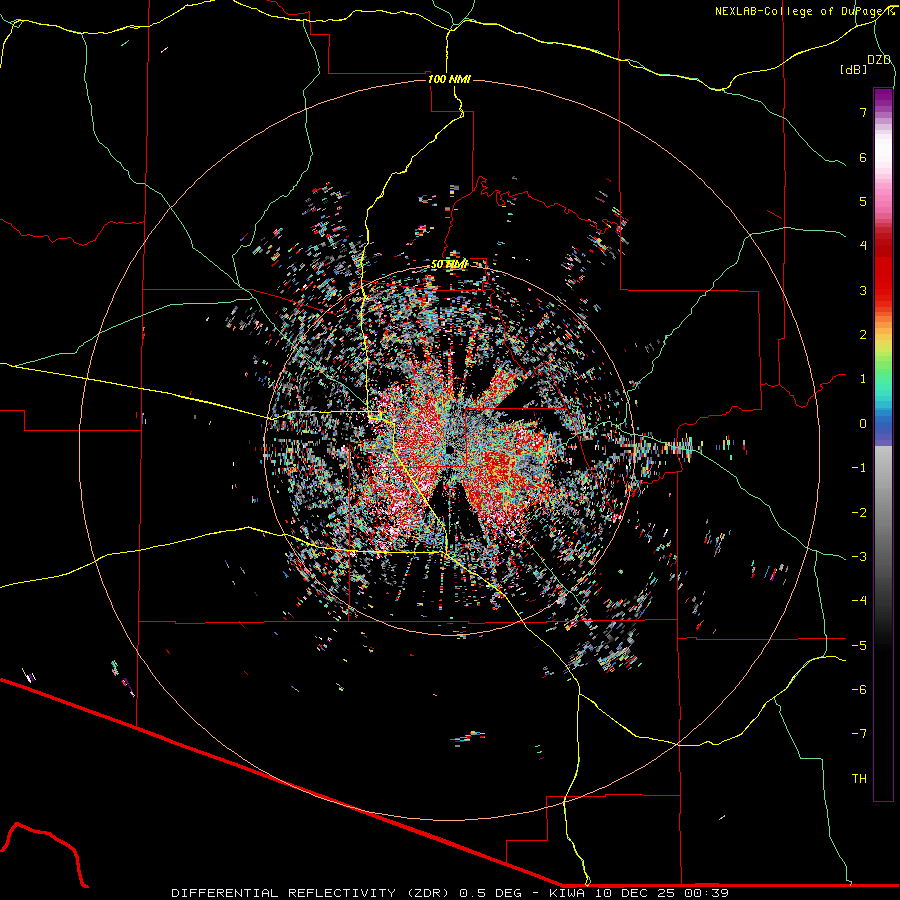The width and height of the screenshot is (900, 900).
Task: Click the 7 value on the color scale
Action: point(863,112)
